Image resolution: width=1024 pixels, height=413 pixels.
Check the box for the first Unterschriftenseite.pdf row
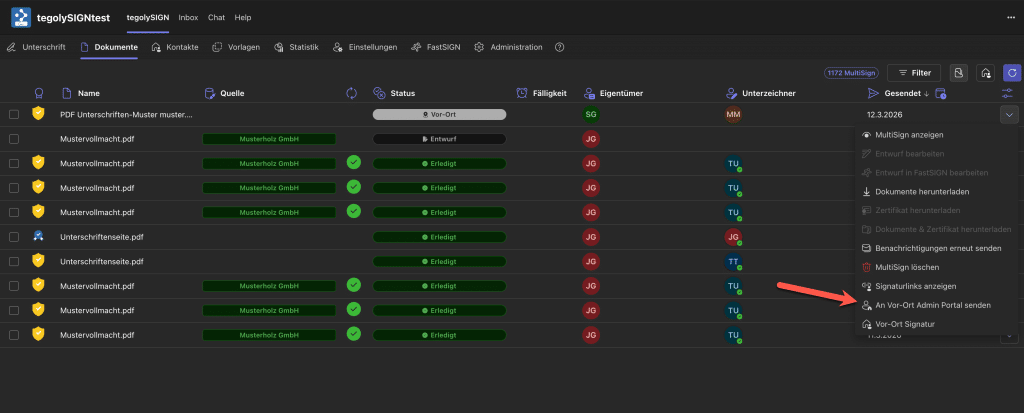tap(14, 237)
